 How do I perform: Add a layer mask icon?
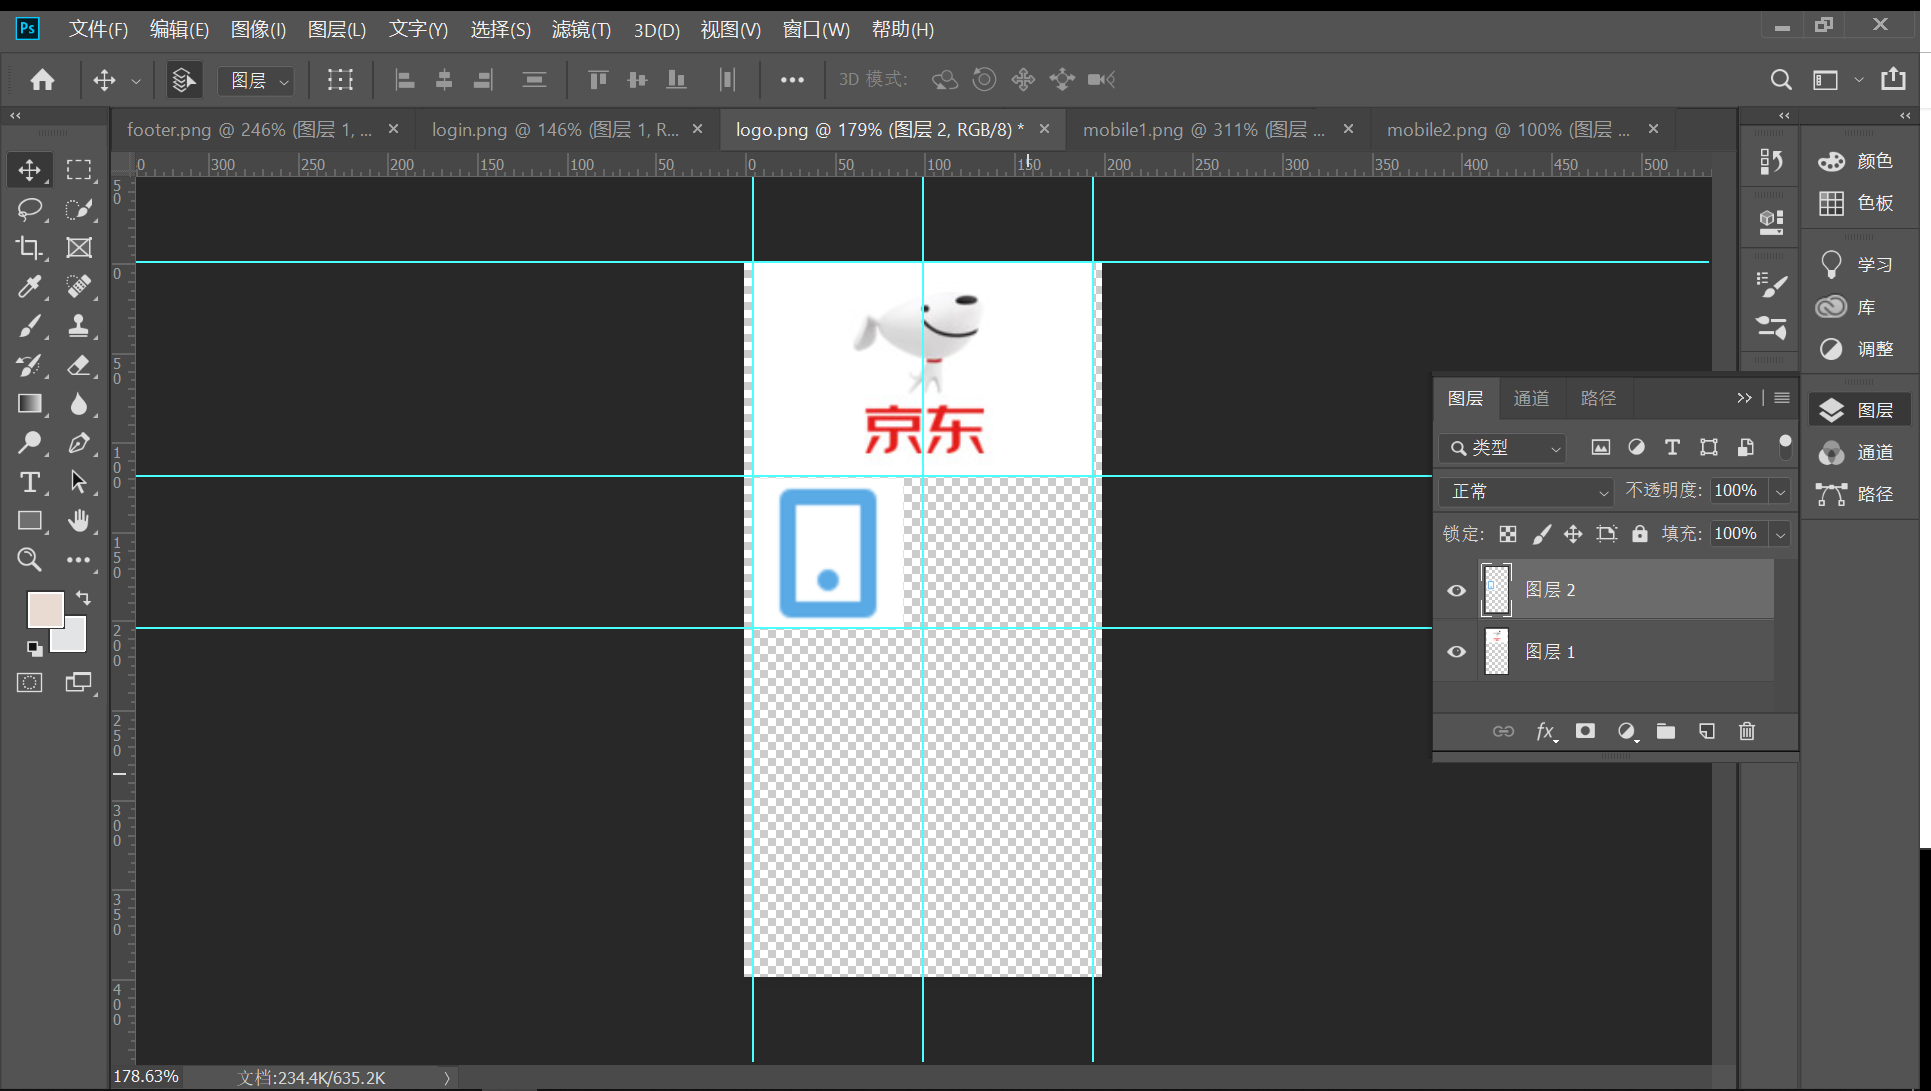click(1585, 732)
